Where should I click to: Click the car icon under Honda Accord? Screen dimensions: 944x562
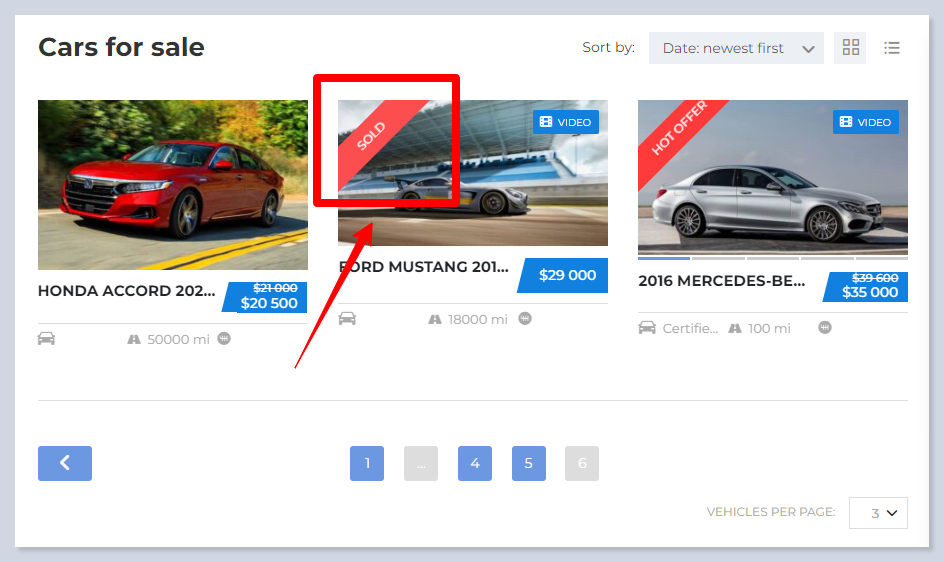tap(46, 339)
